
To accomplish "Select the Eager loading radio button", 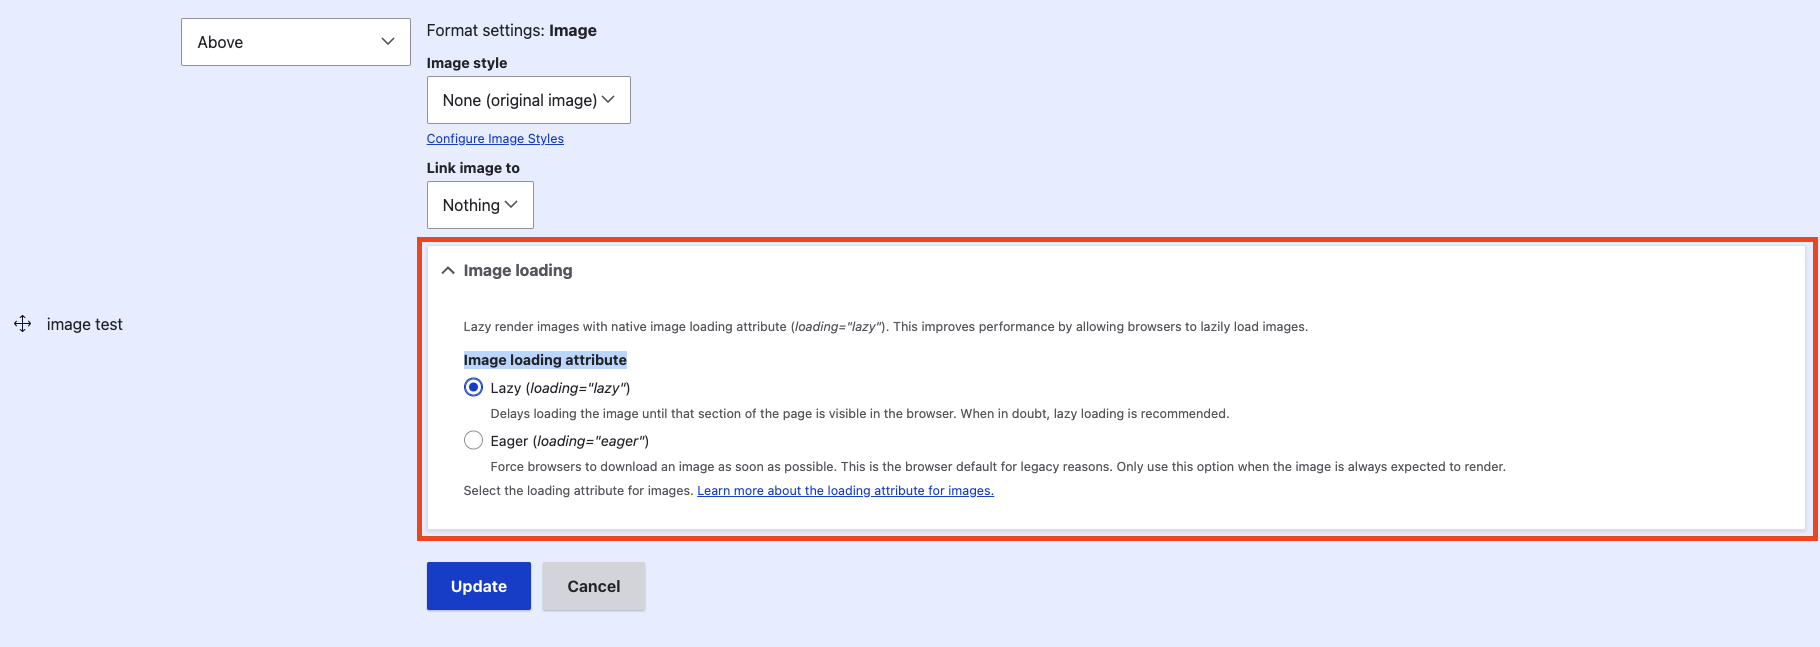I will (473, 440).
